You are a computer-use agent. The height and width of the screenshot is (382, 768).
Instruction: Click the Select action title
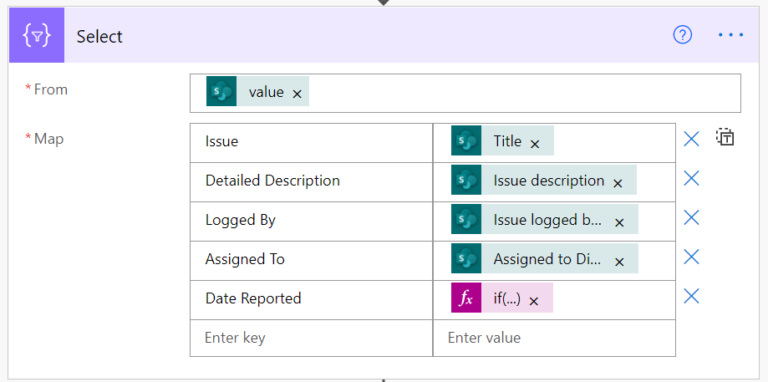click(99, 36)
